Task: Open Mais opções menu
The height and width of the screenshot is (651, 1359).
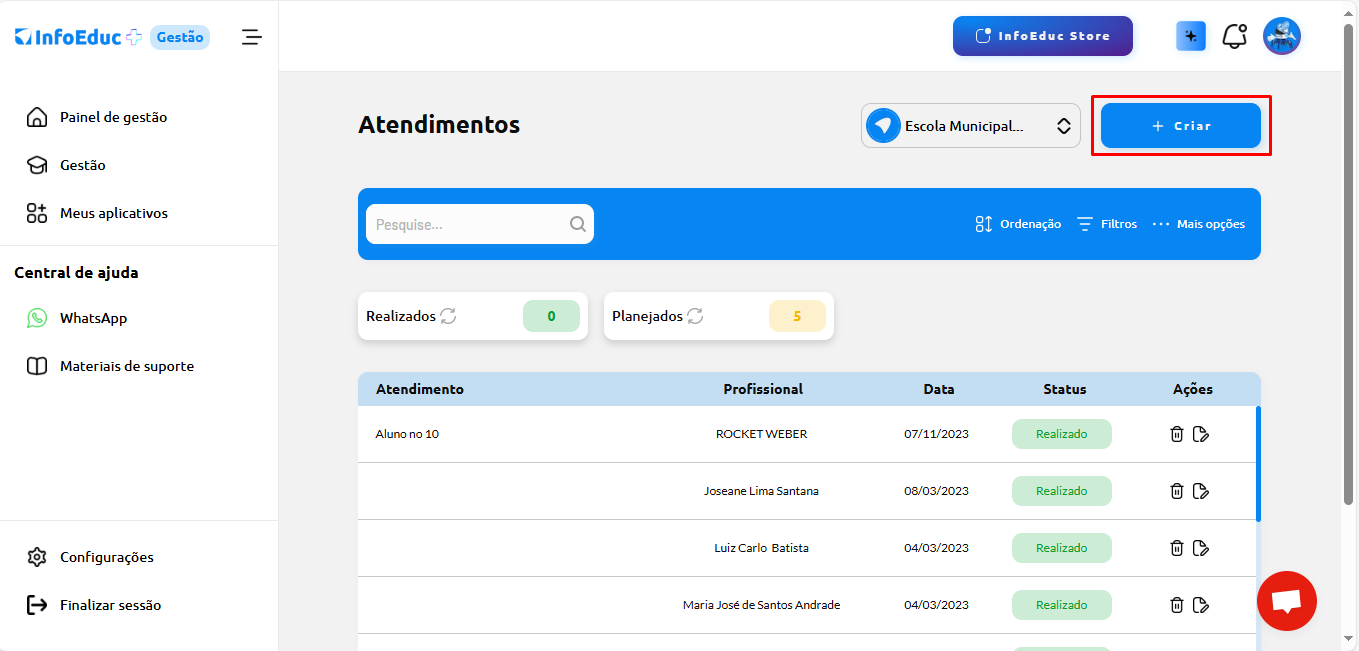Action: [1199, 224]
